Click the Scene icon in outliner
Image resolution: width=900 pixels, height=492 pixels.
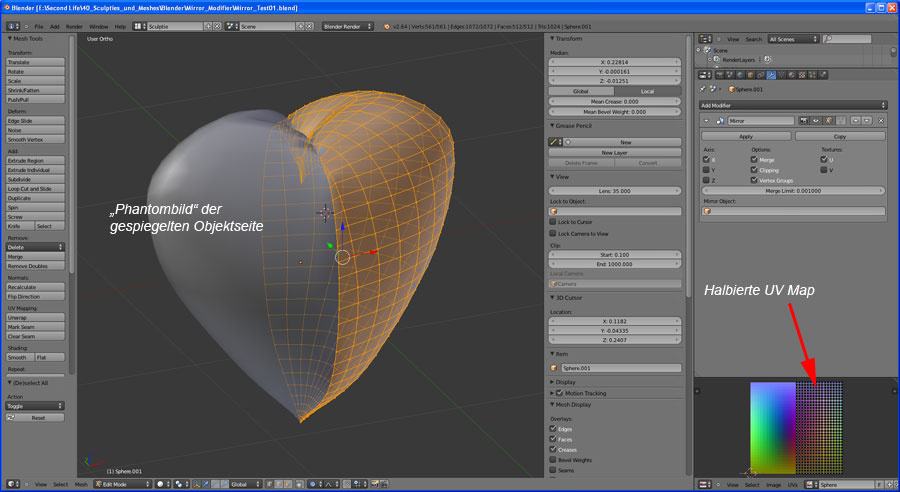[708, 50]
